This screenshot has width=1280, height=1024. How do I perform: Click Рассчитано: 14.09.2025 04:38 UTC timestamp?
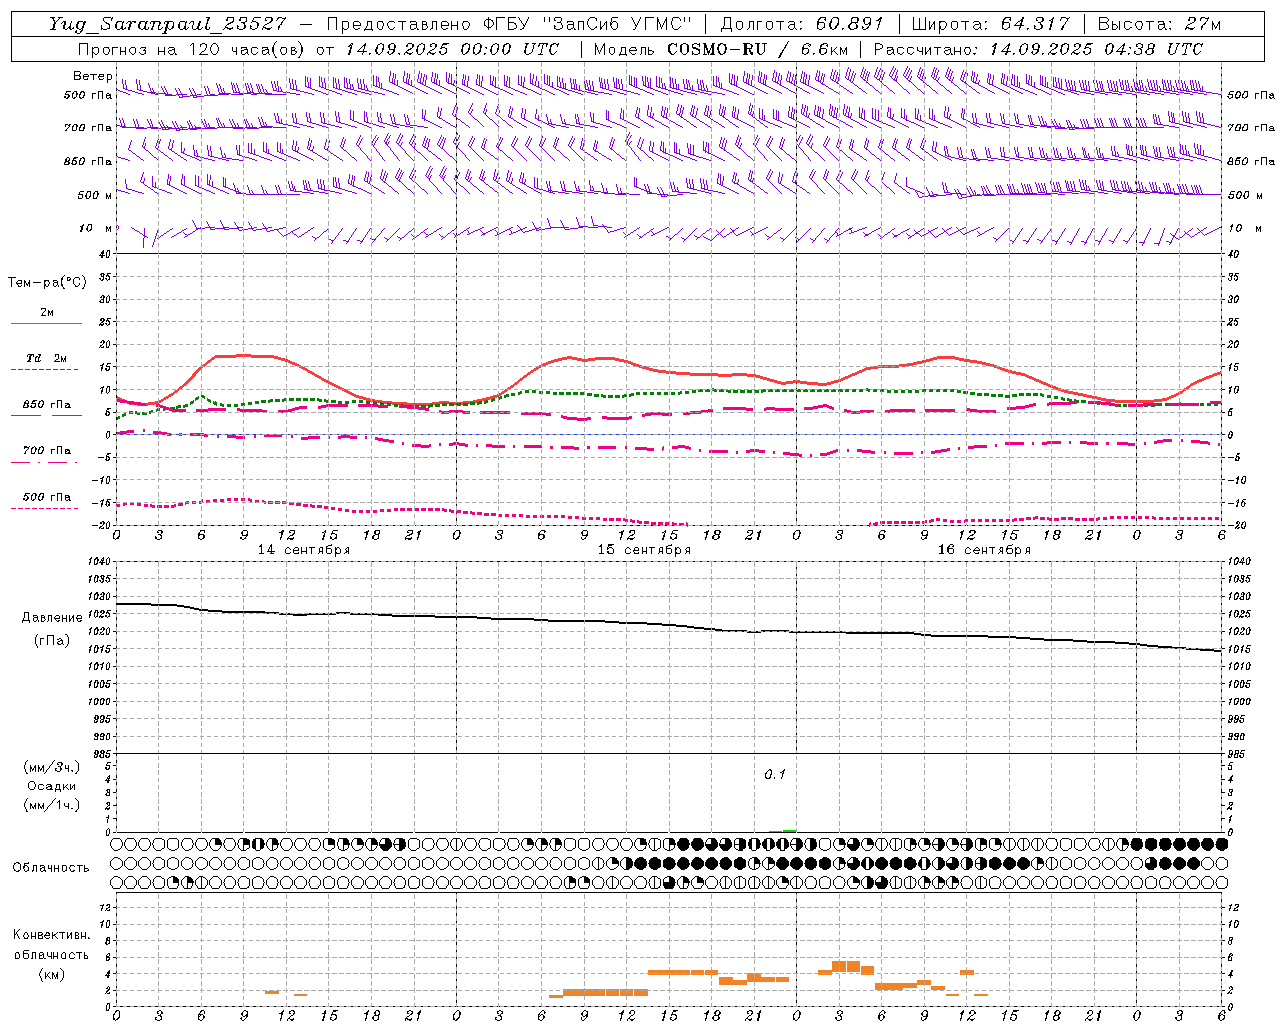click(1038, 49)
